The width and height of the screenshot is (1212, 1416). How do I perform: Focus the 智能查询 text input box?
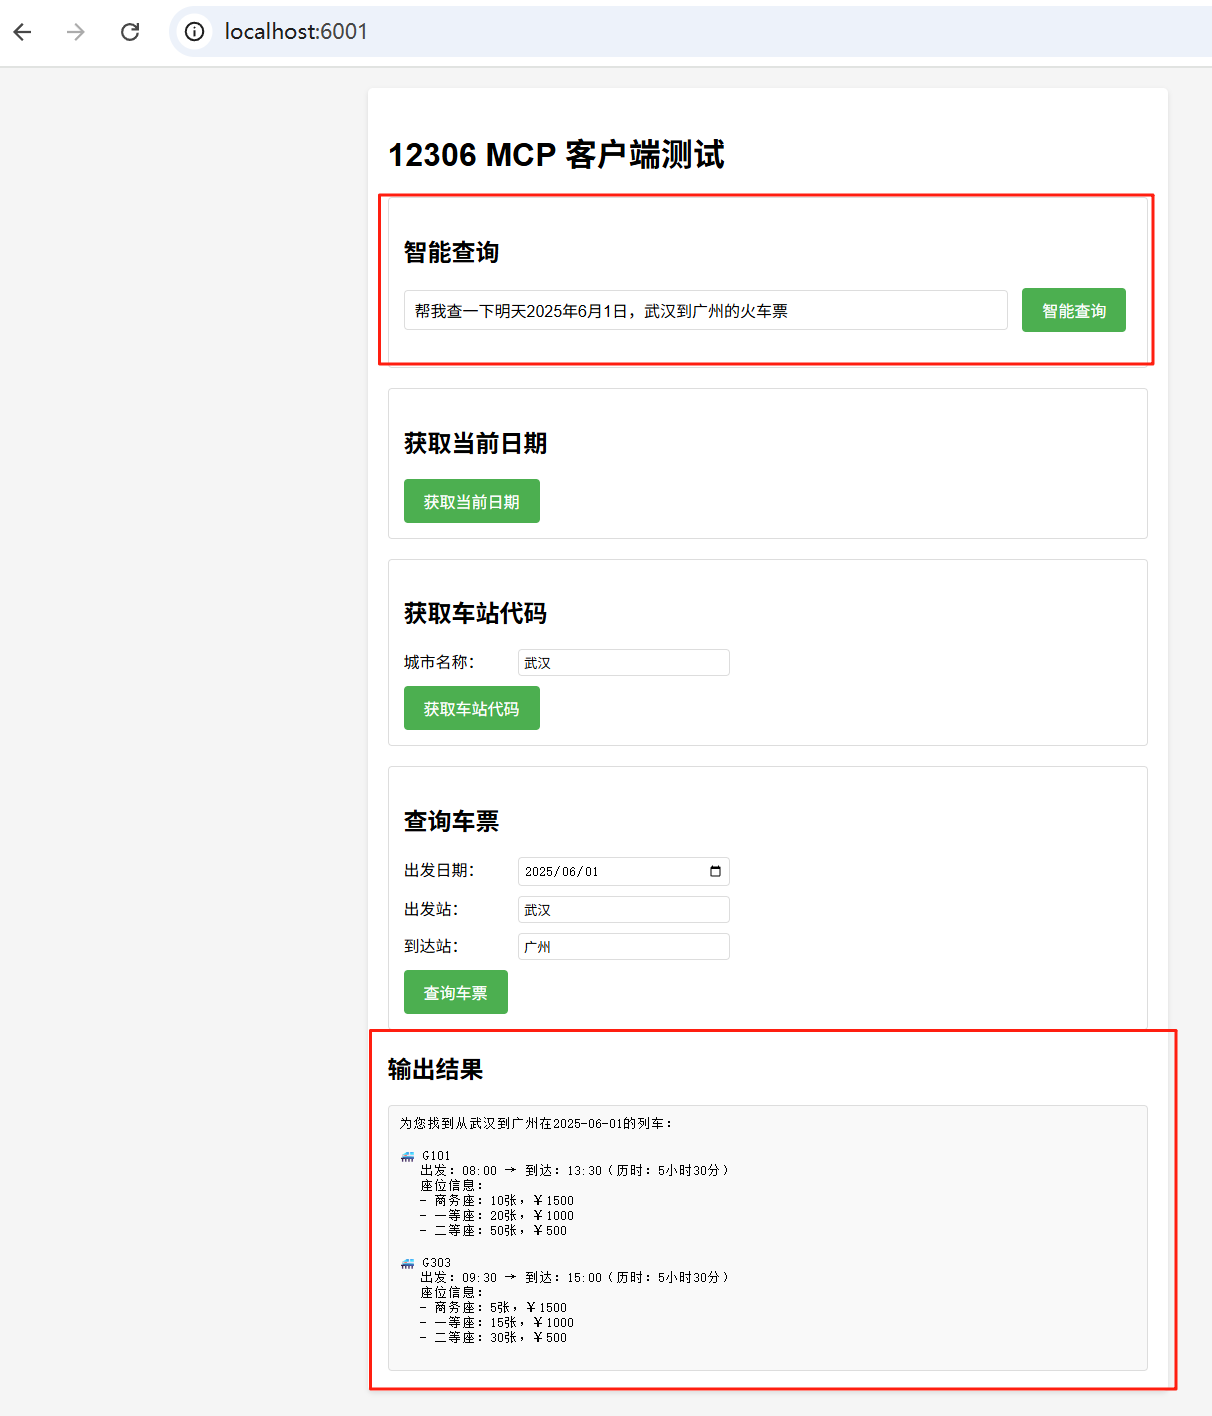[x=705, y=310]
